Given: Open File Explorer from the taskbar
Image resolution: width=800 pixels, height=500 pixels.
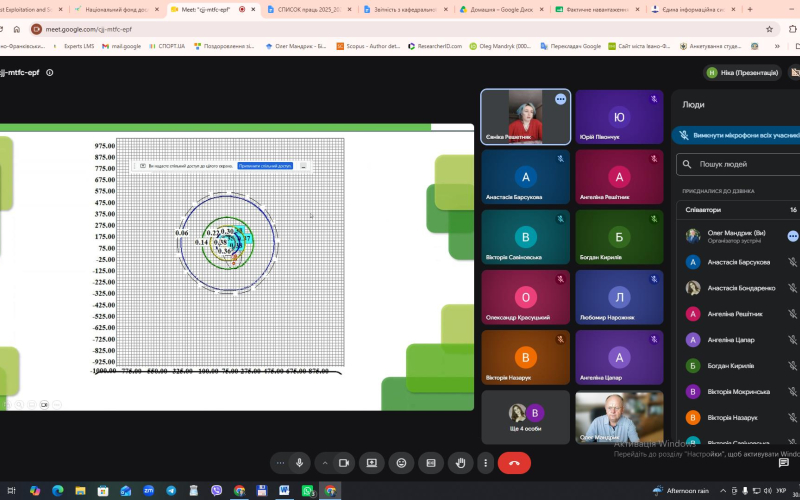Looking at the screenshot, I should (x=80, y=491).
